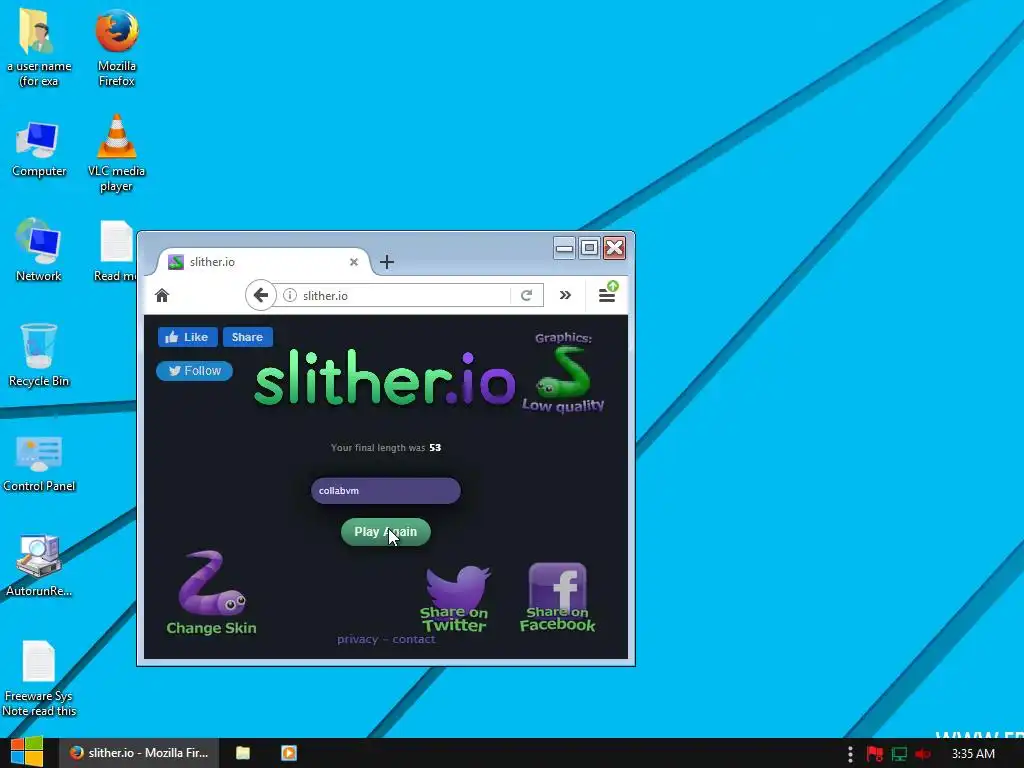The width and height of the screenshot is (1024, 768).
Task: Click the Action Center flag tray icon
Action: tap(874, 754)
